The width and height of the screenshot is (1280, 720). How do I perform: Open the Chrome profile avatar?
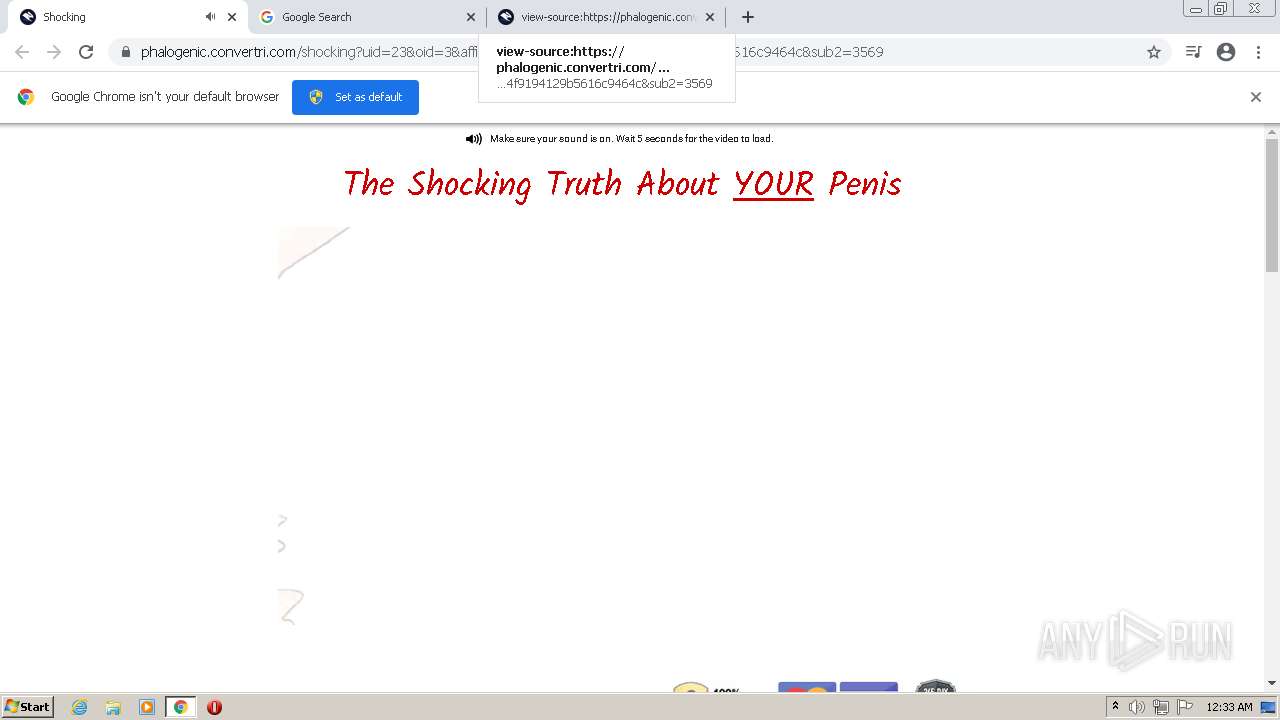click(1226, 52)
